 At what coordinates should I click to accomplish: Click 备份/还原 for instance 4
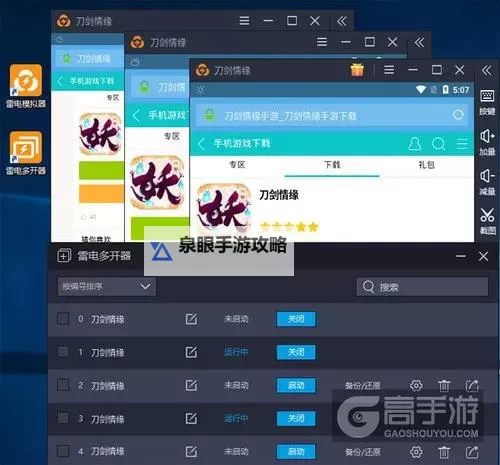point(363,452)
